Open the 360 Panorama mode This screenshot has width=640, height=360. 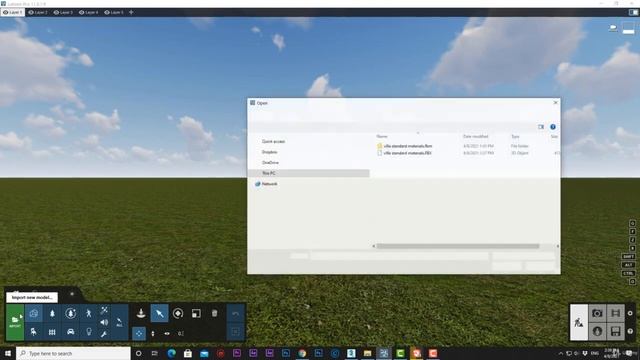click(597, 331)
